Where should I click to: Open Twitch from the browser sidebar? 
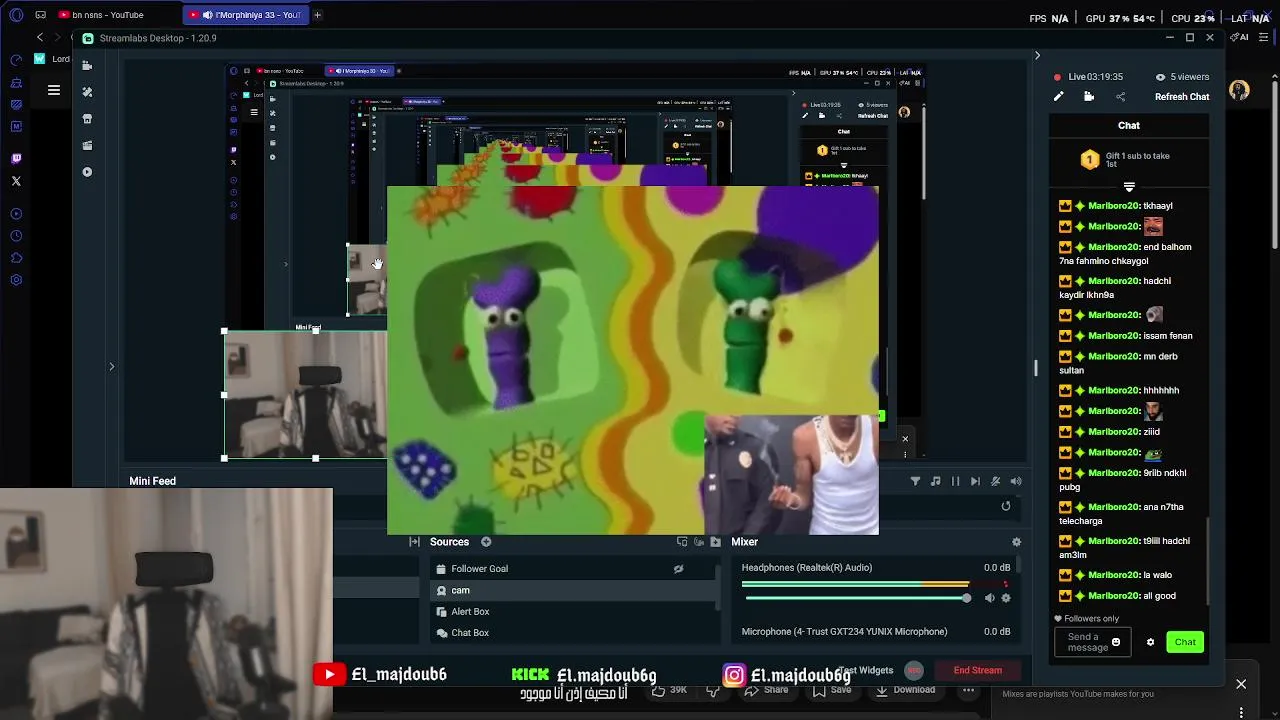(16, 158)
